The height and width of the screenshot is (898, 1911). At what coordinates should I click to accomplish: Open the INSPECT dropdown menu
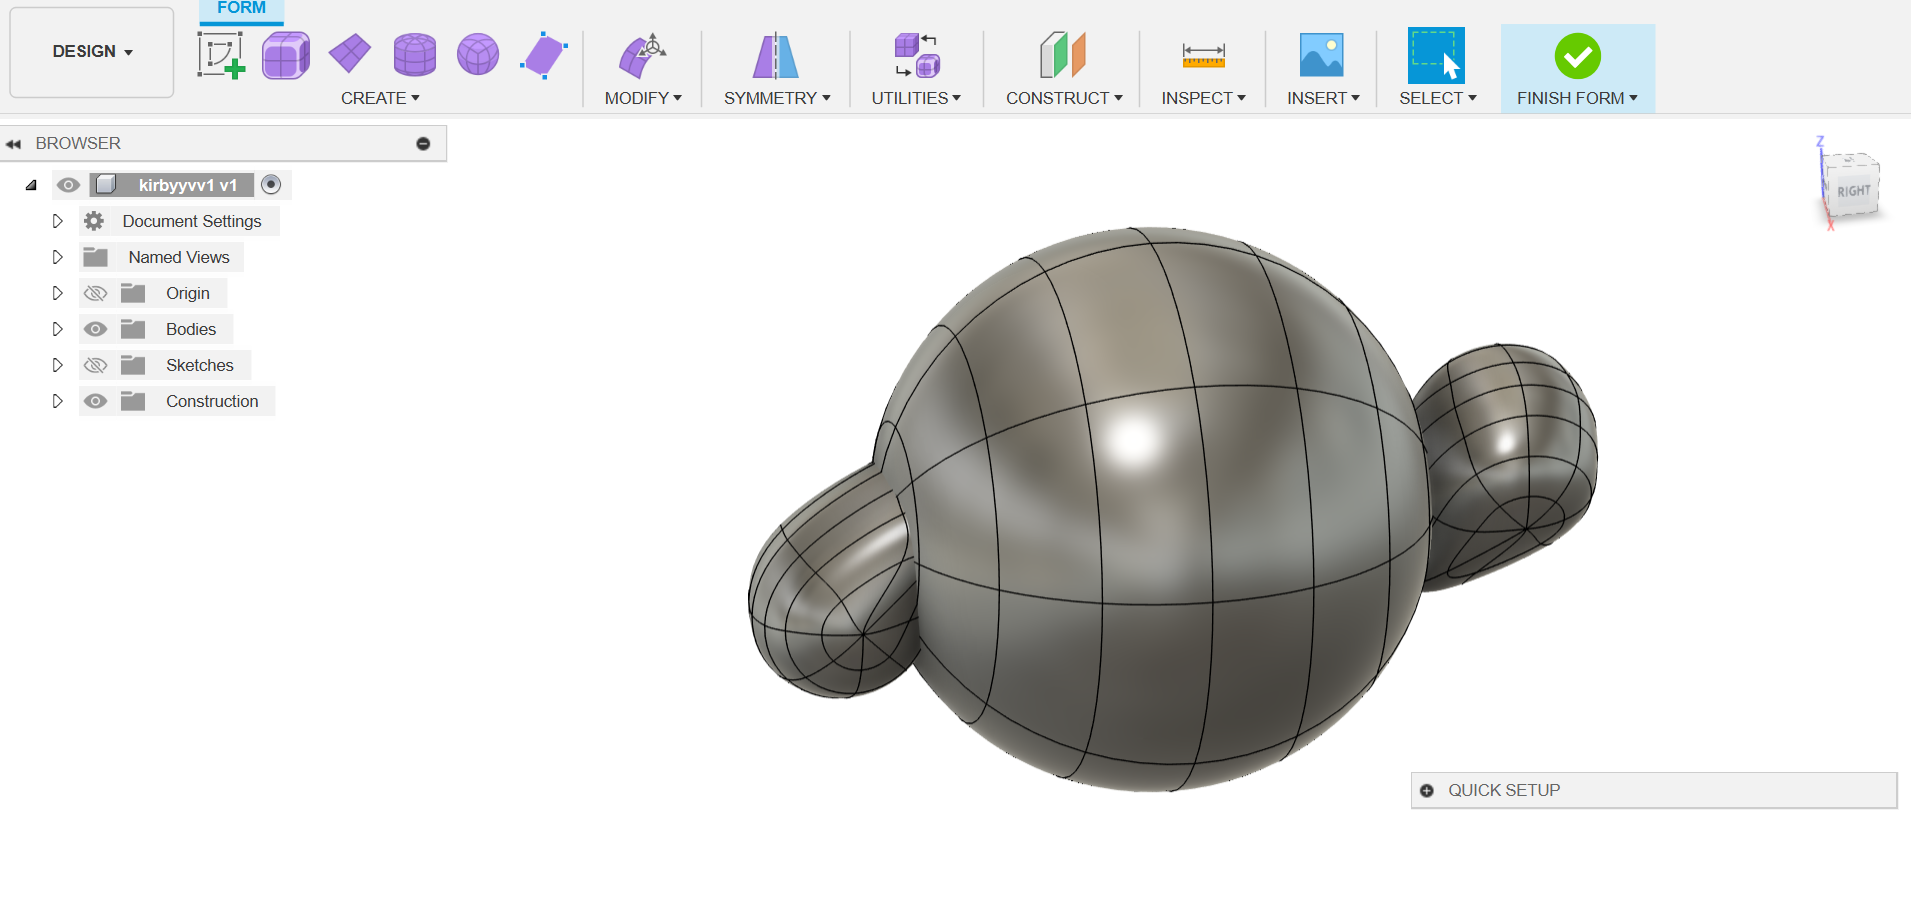pos(1203,98)
